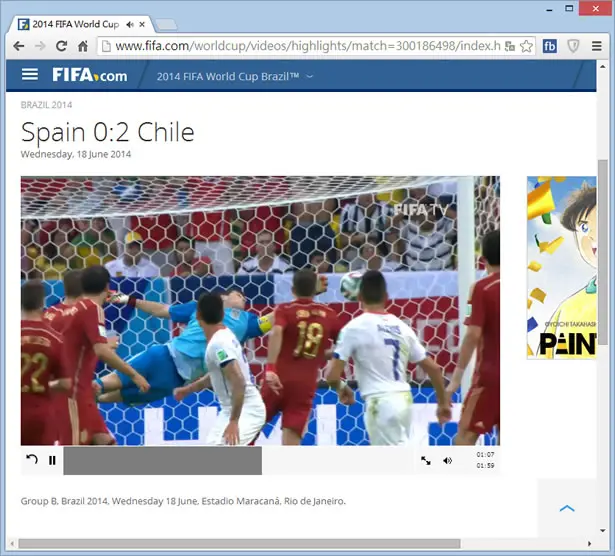Click the horizontal scrollbar right arrow
Screen dimensions: 615x556
(x=590, y=544)
